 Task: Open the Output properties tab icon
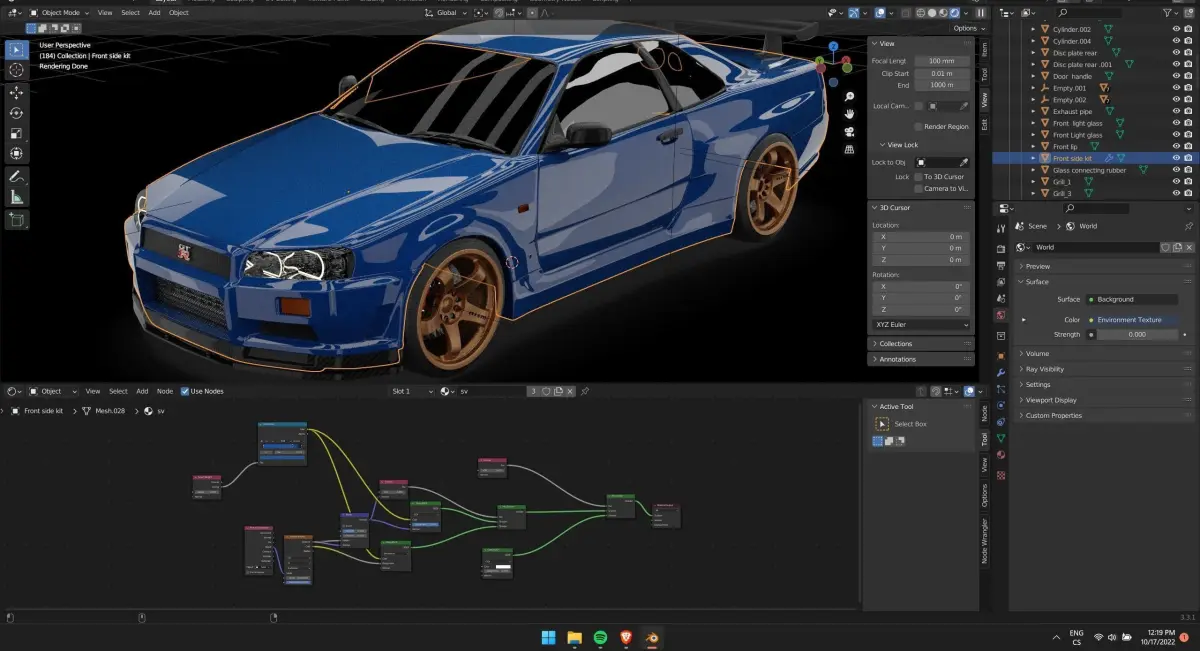[x=1001, y=265]
